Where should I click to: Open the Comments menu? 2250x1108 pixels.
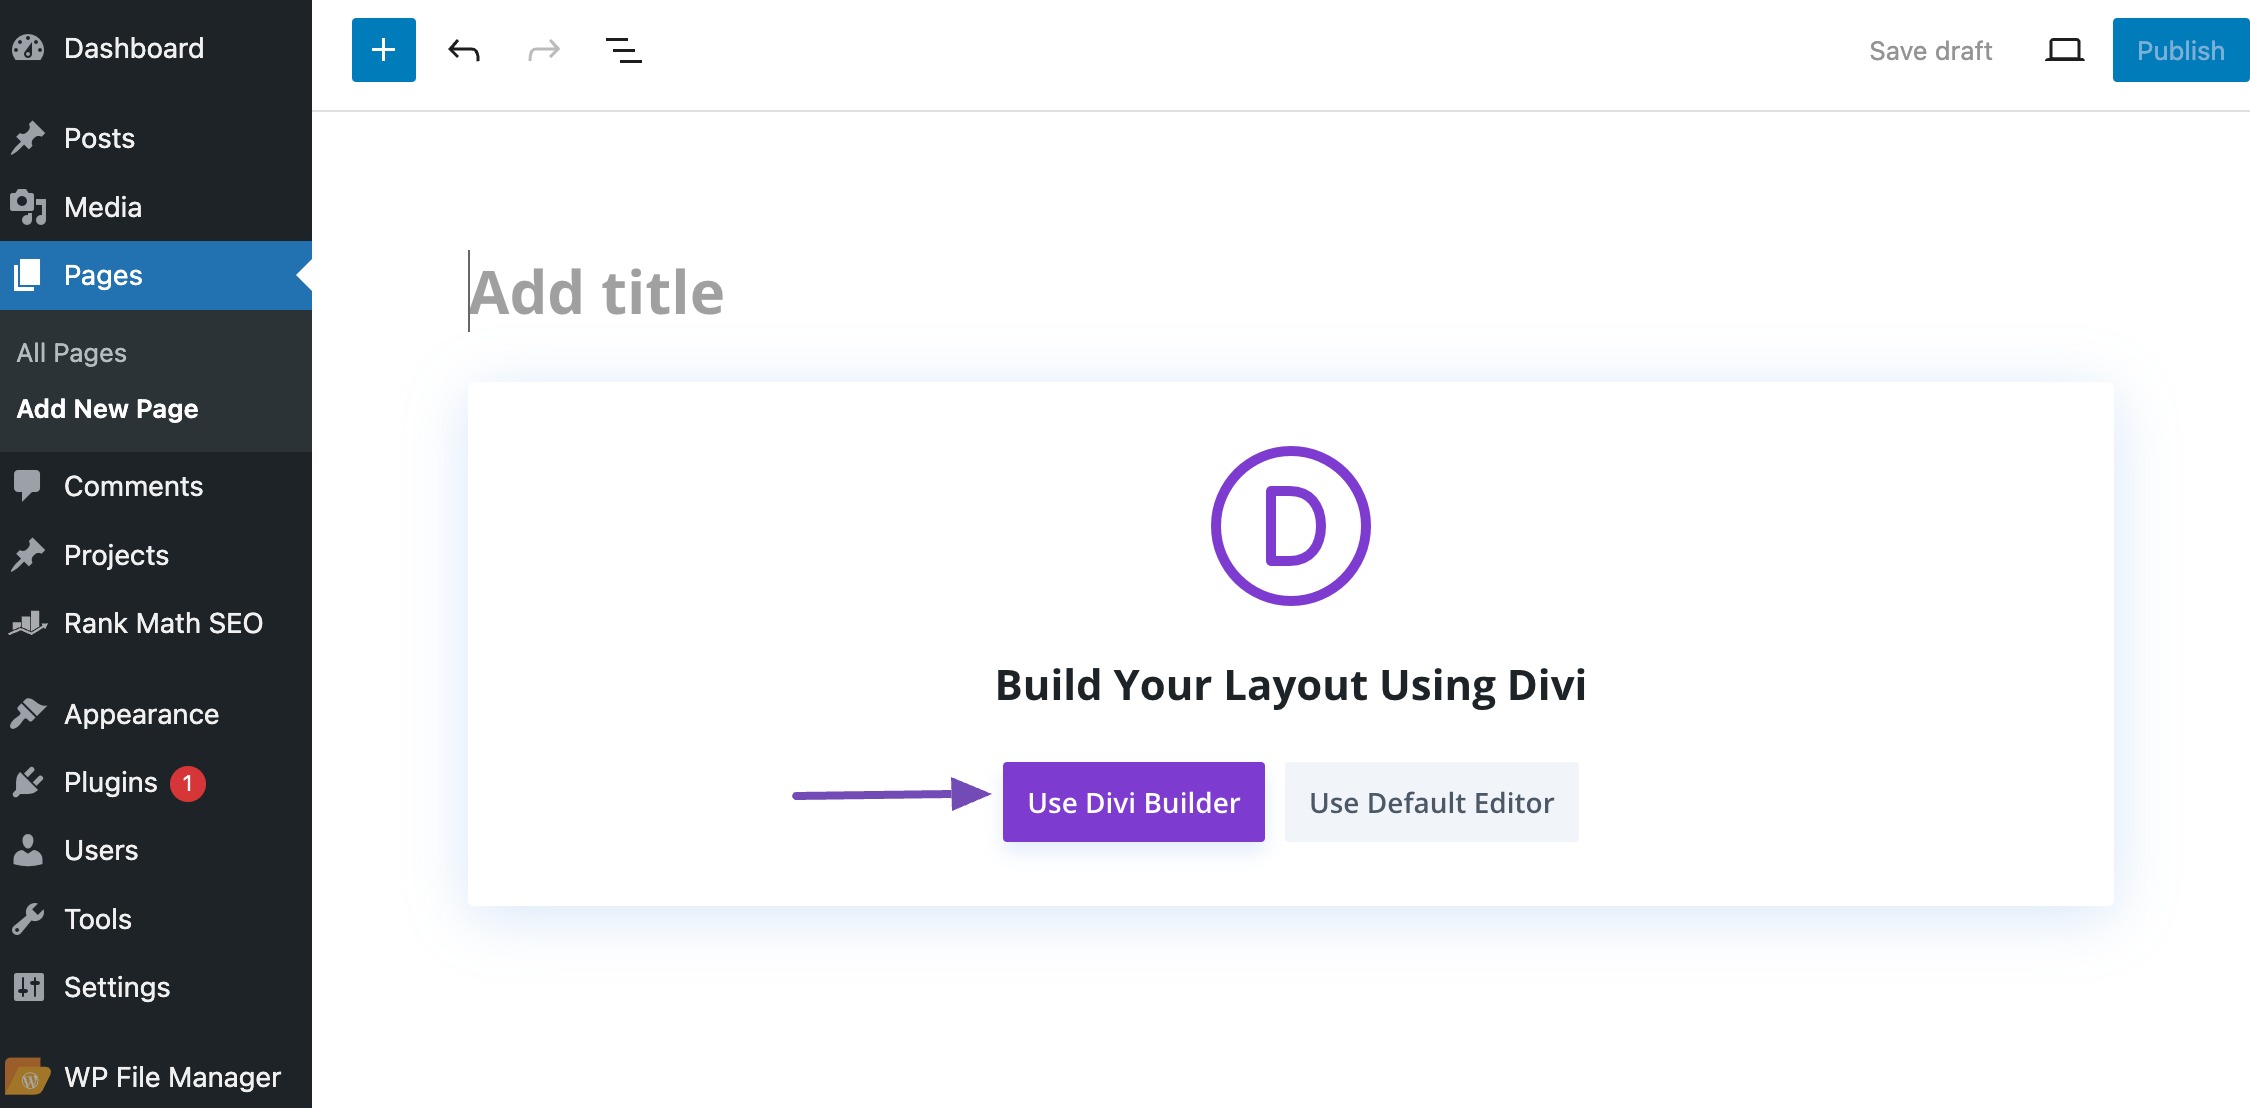pos(133,486)
